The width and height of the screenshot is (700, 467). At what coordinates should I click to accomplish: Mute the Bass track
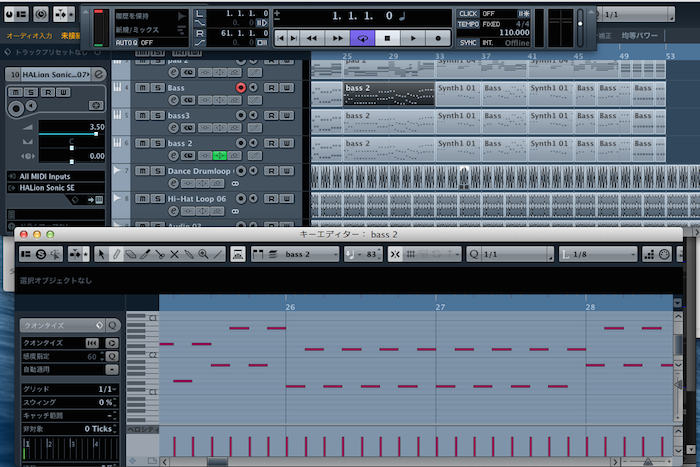pyautogui.click(x=142, y=88)
